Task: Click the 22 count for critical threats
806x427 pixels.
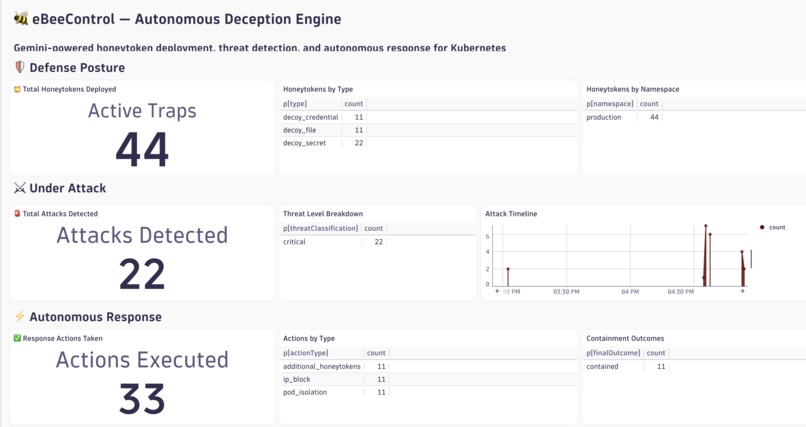Action: 378,242
